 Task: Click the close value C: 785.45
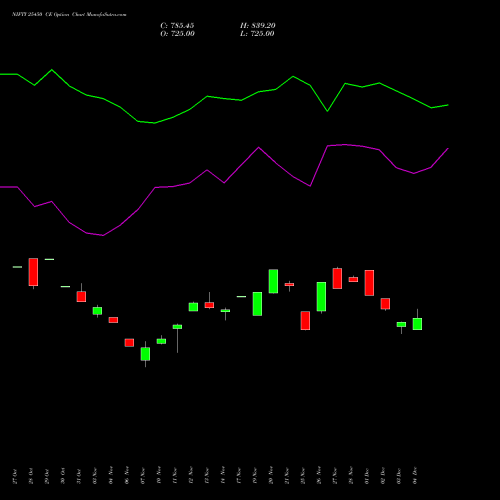coord(177,26)
